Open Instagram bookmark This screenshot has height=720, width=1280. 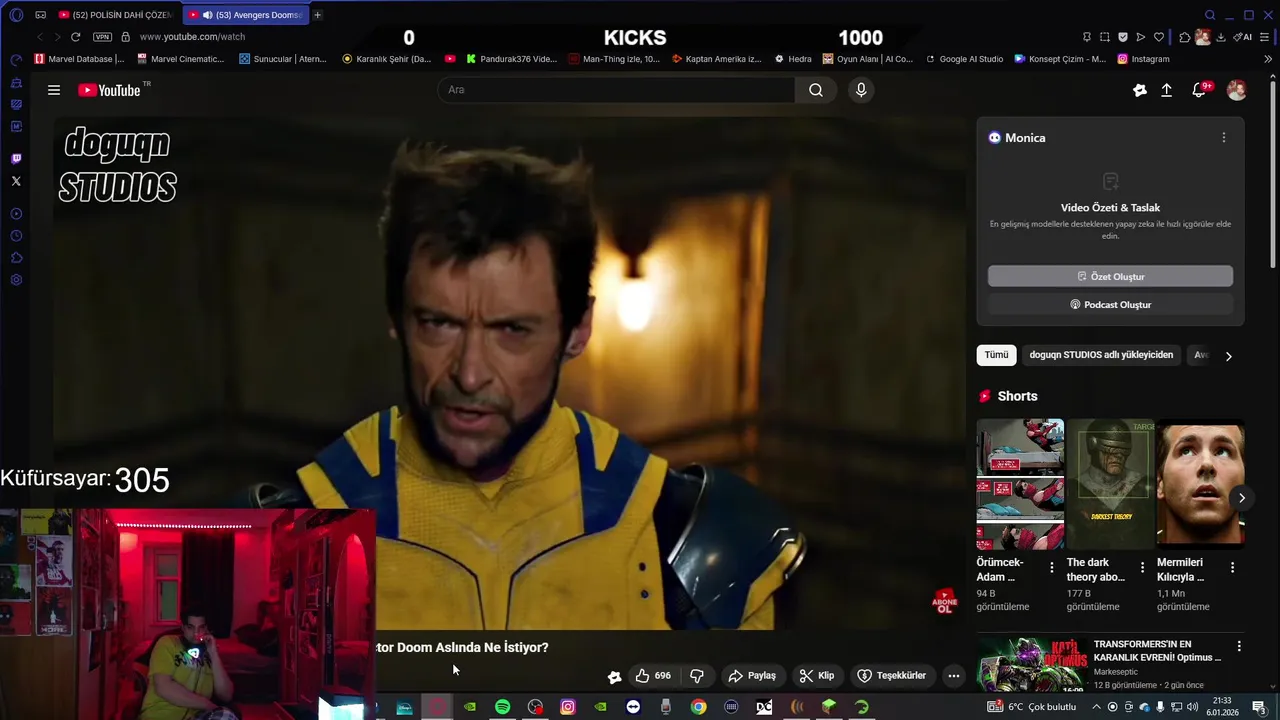pyautogui.click(x=1144, y=59)
